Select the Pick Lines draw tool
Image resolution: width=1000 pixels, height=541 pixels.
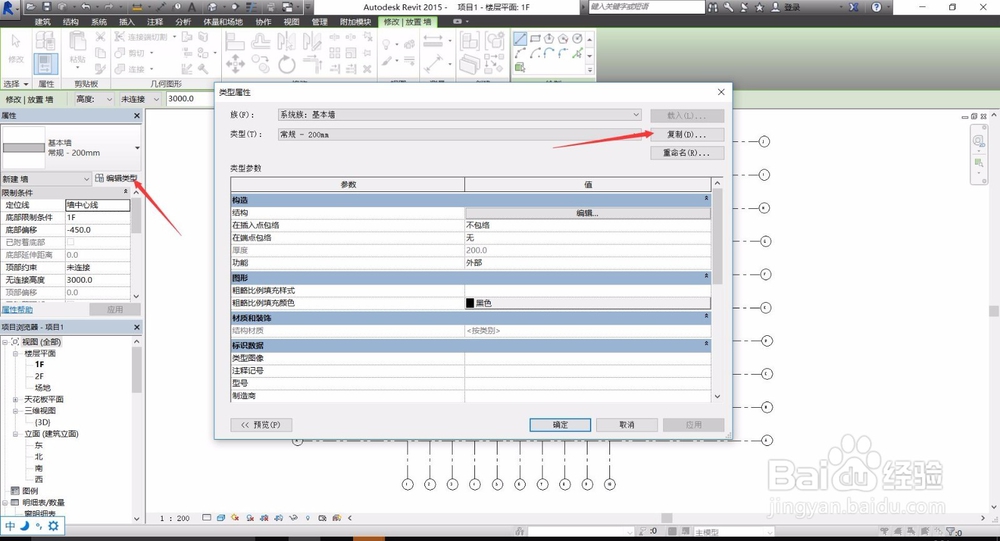(x=578, y=54)
